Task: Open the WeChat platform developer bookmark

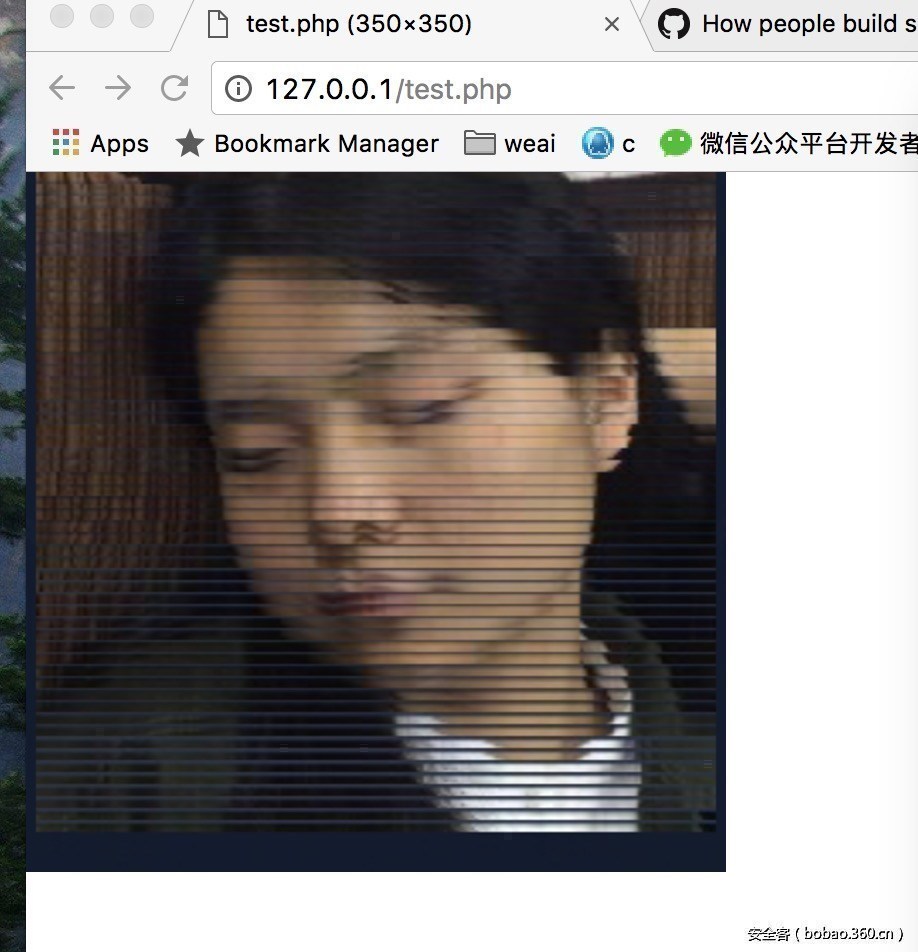Action: 789,143
